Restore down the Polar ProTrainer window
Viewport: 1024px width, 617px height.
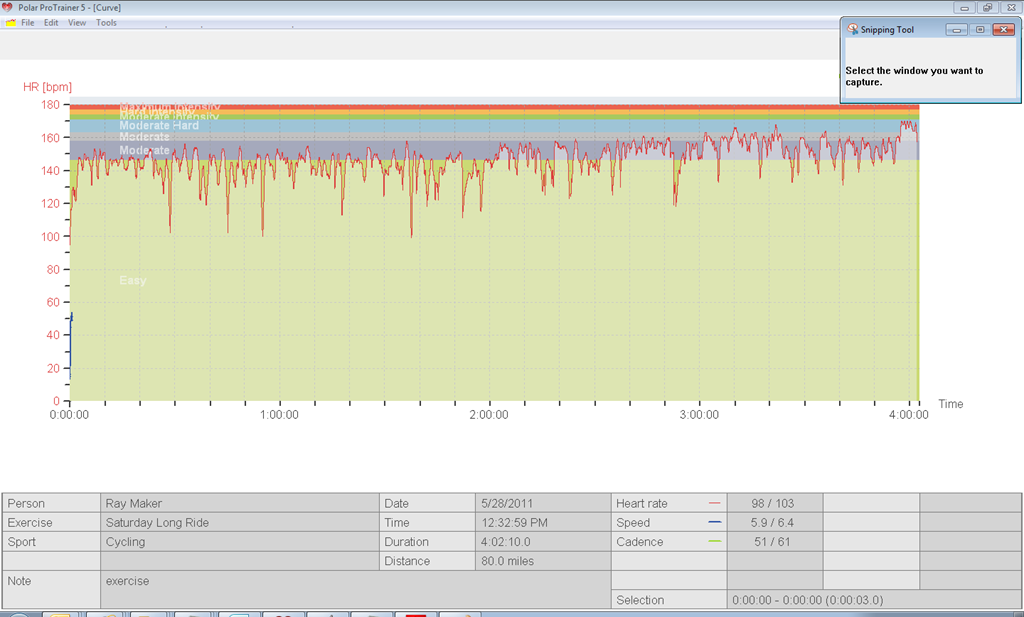click(987, 8)
